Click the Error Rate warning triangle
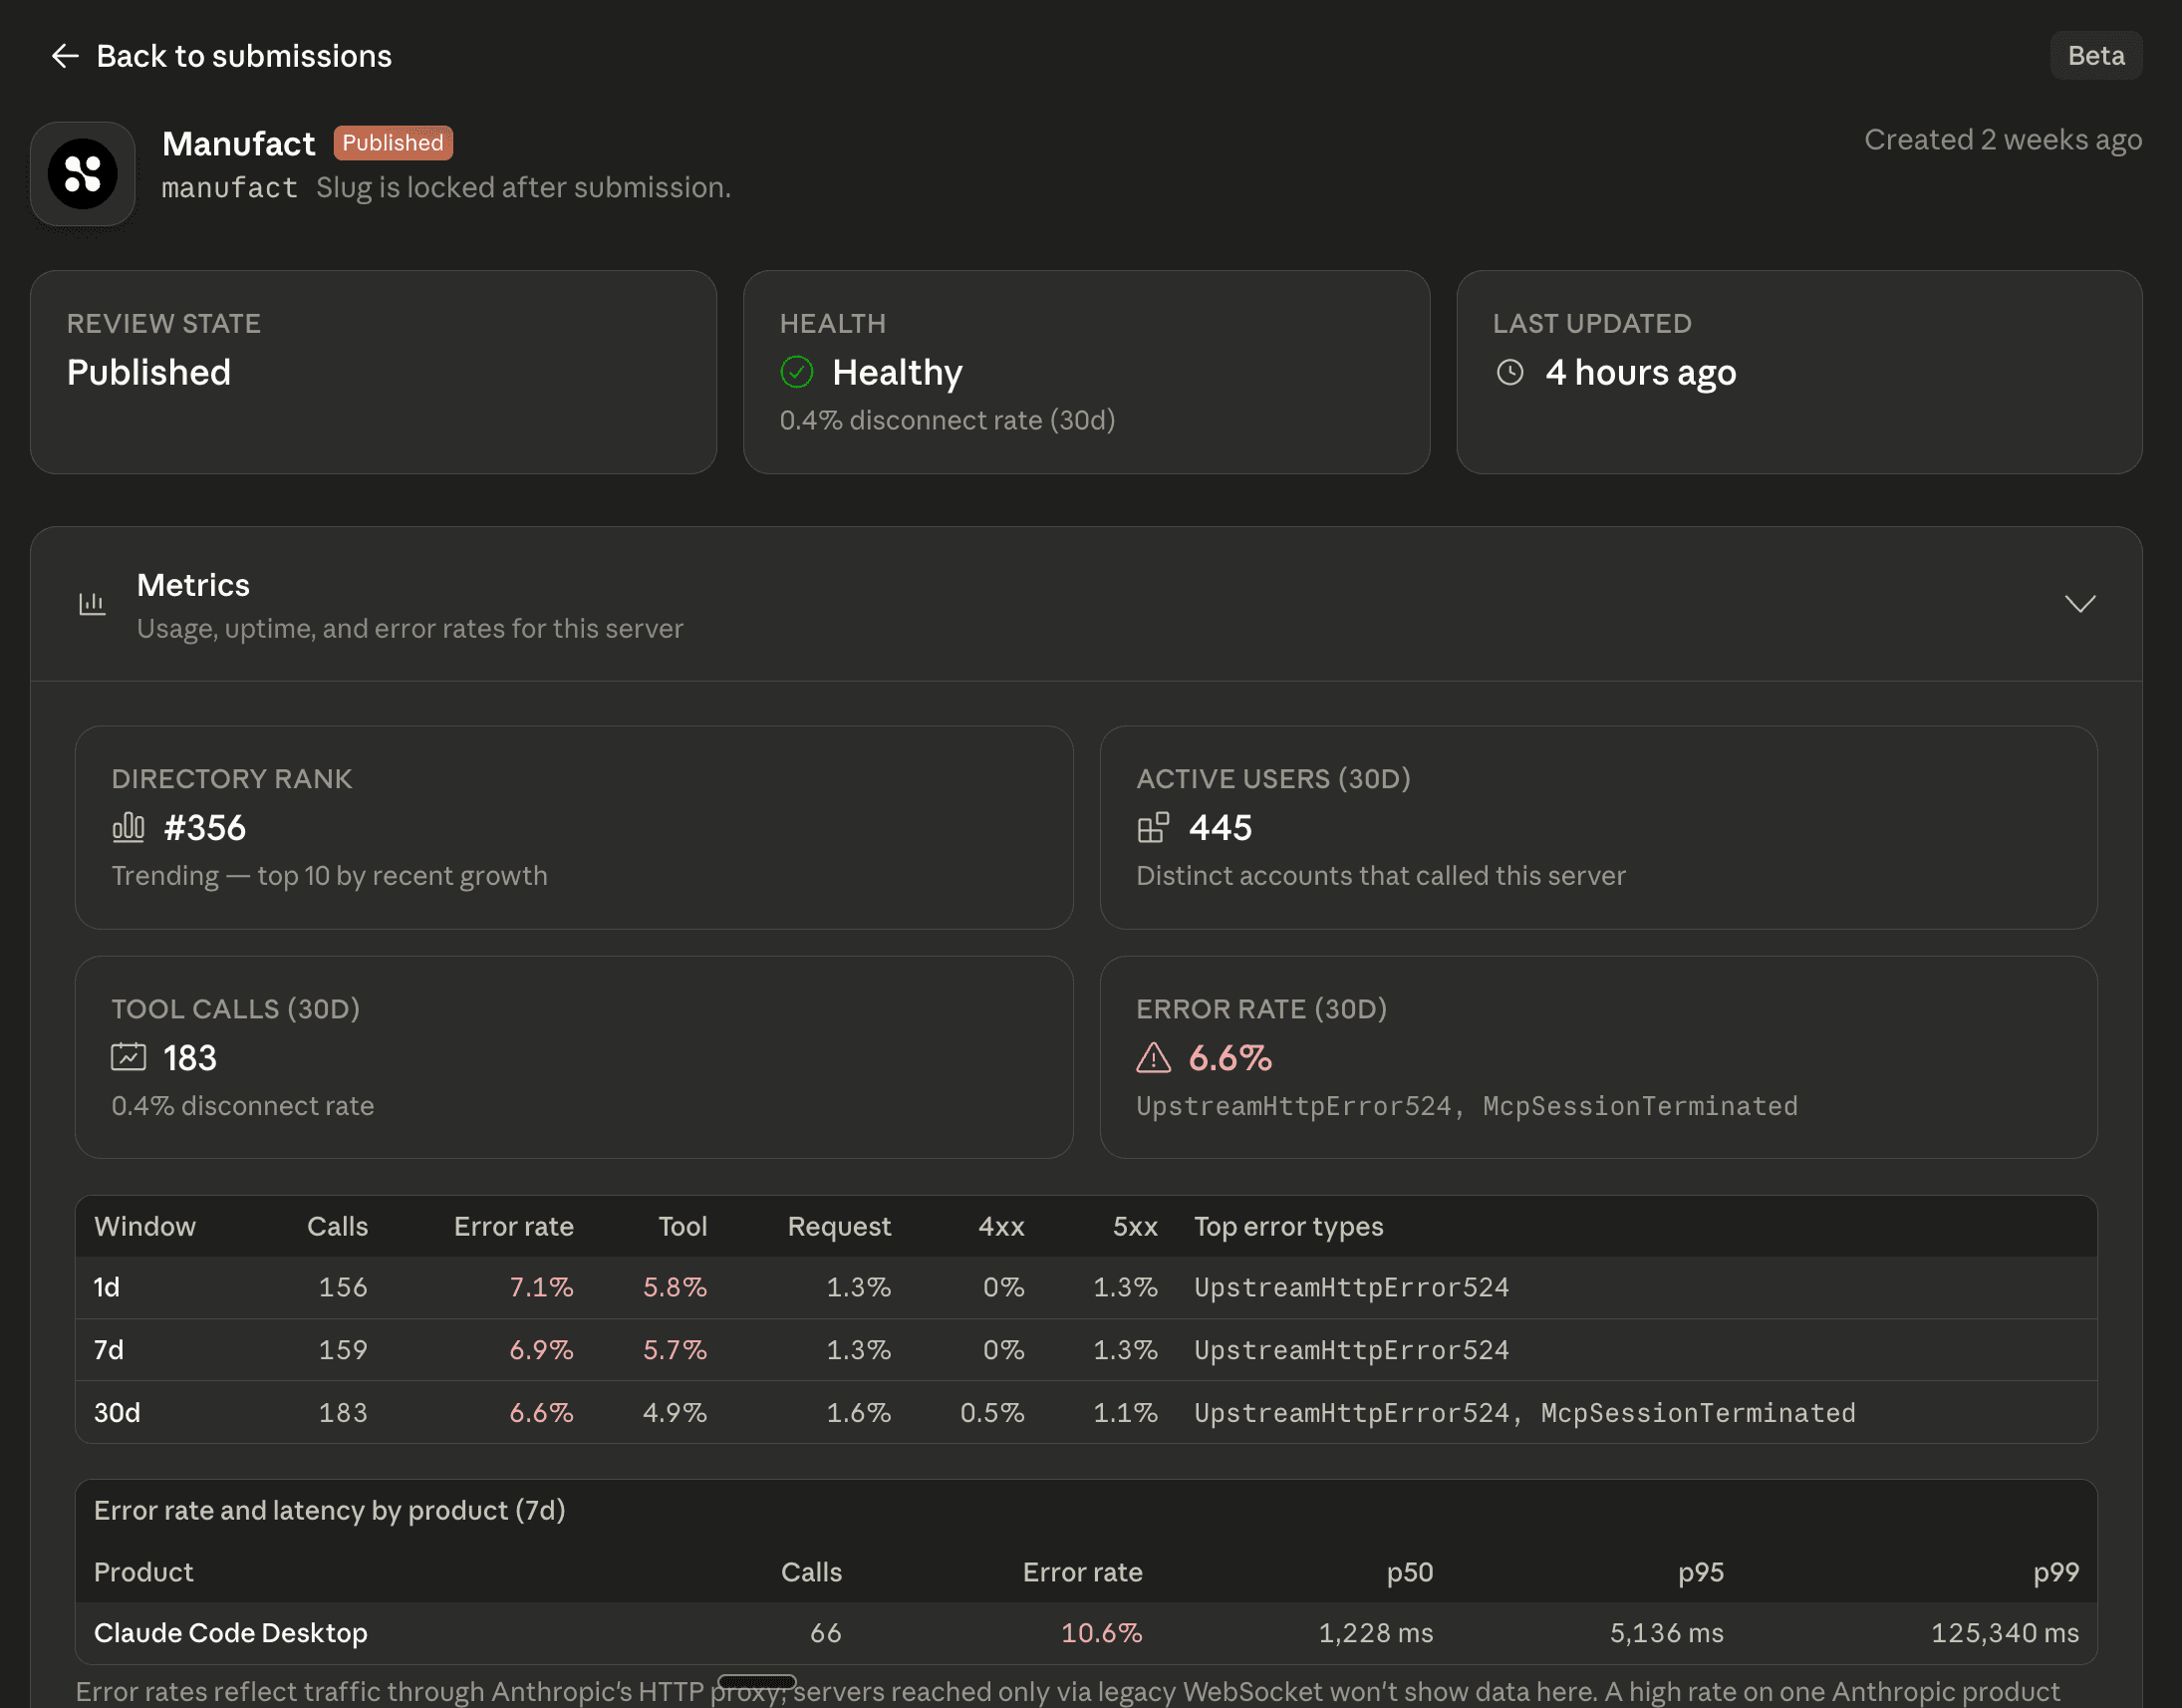 1153,1058
